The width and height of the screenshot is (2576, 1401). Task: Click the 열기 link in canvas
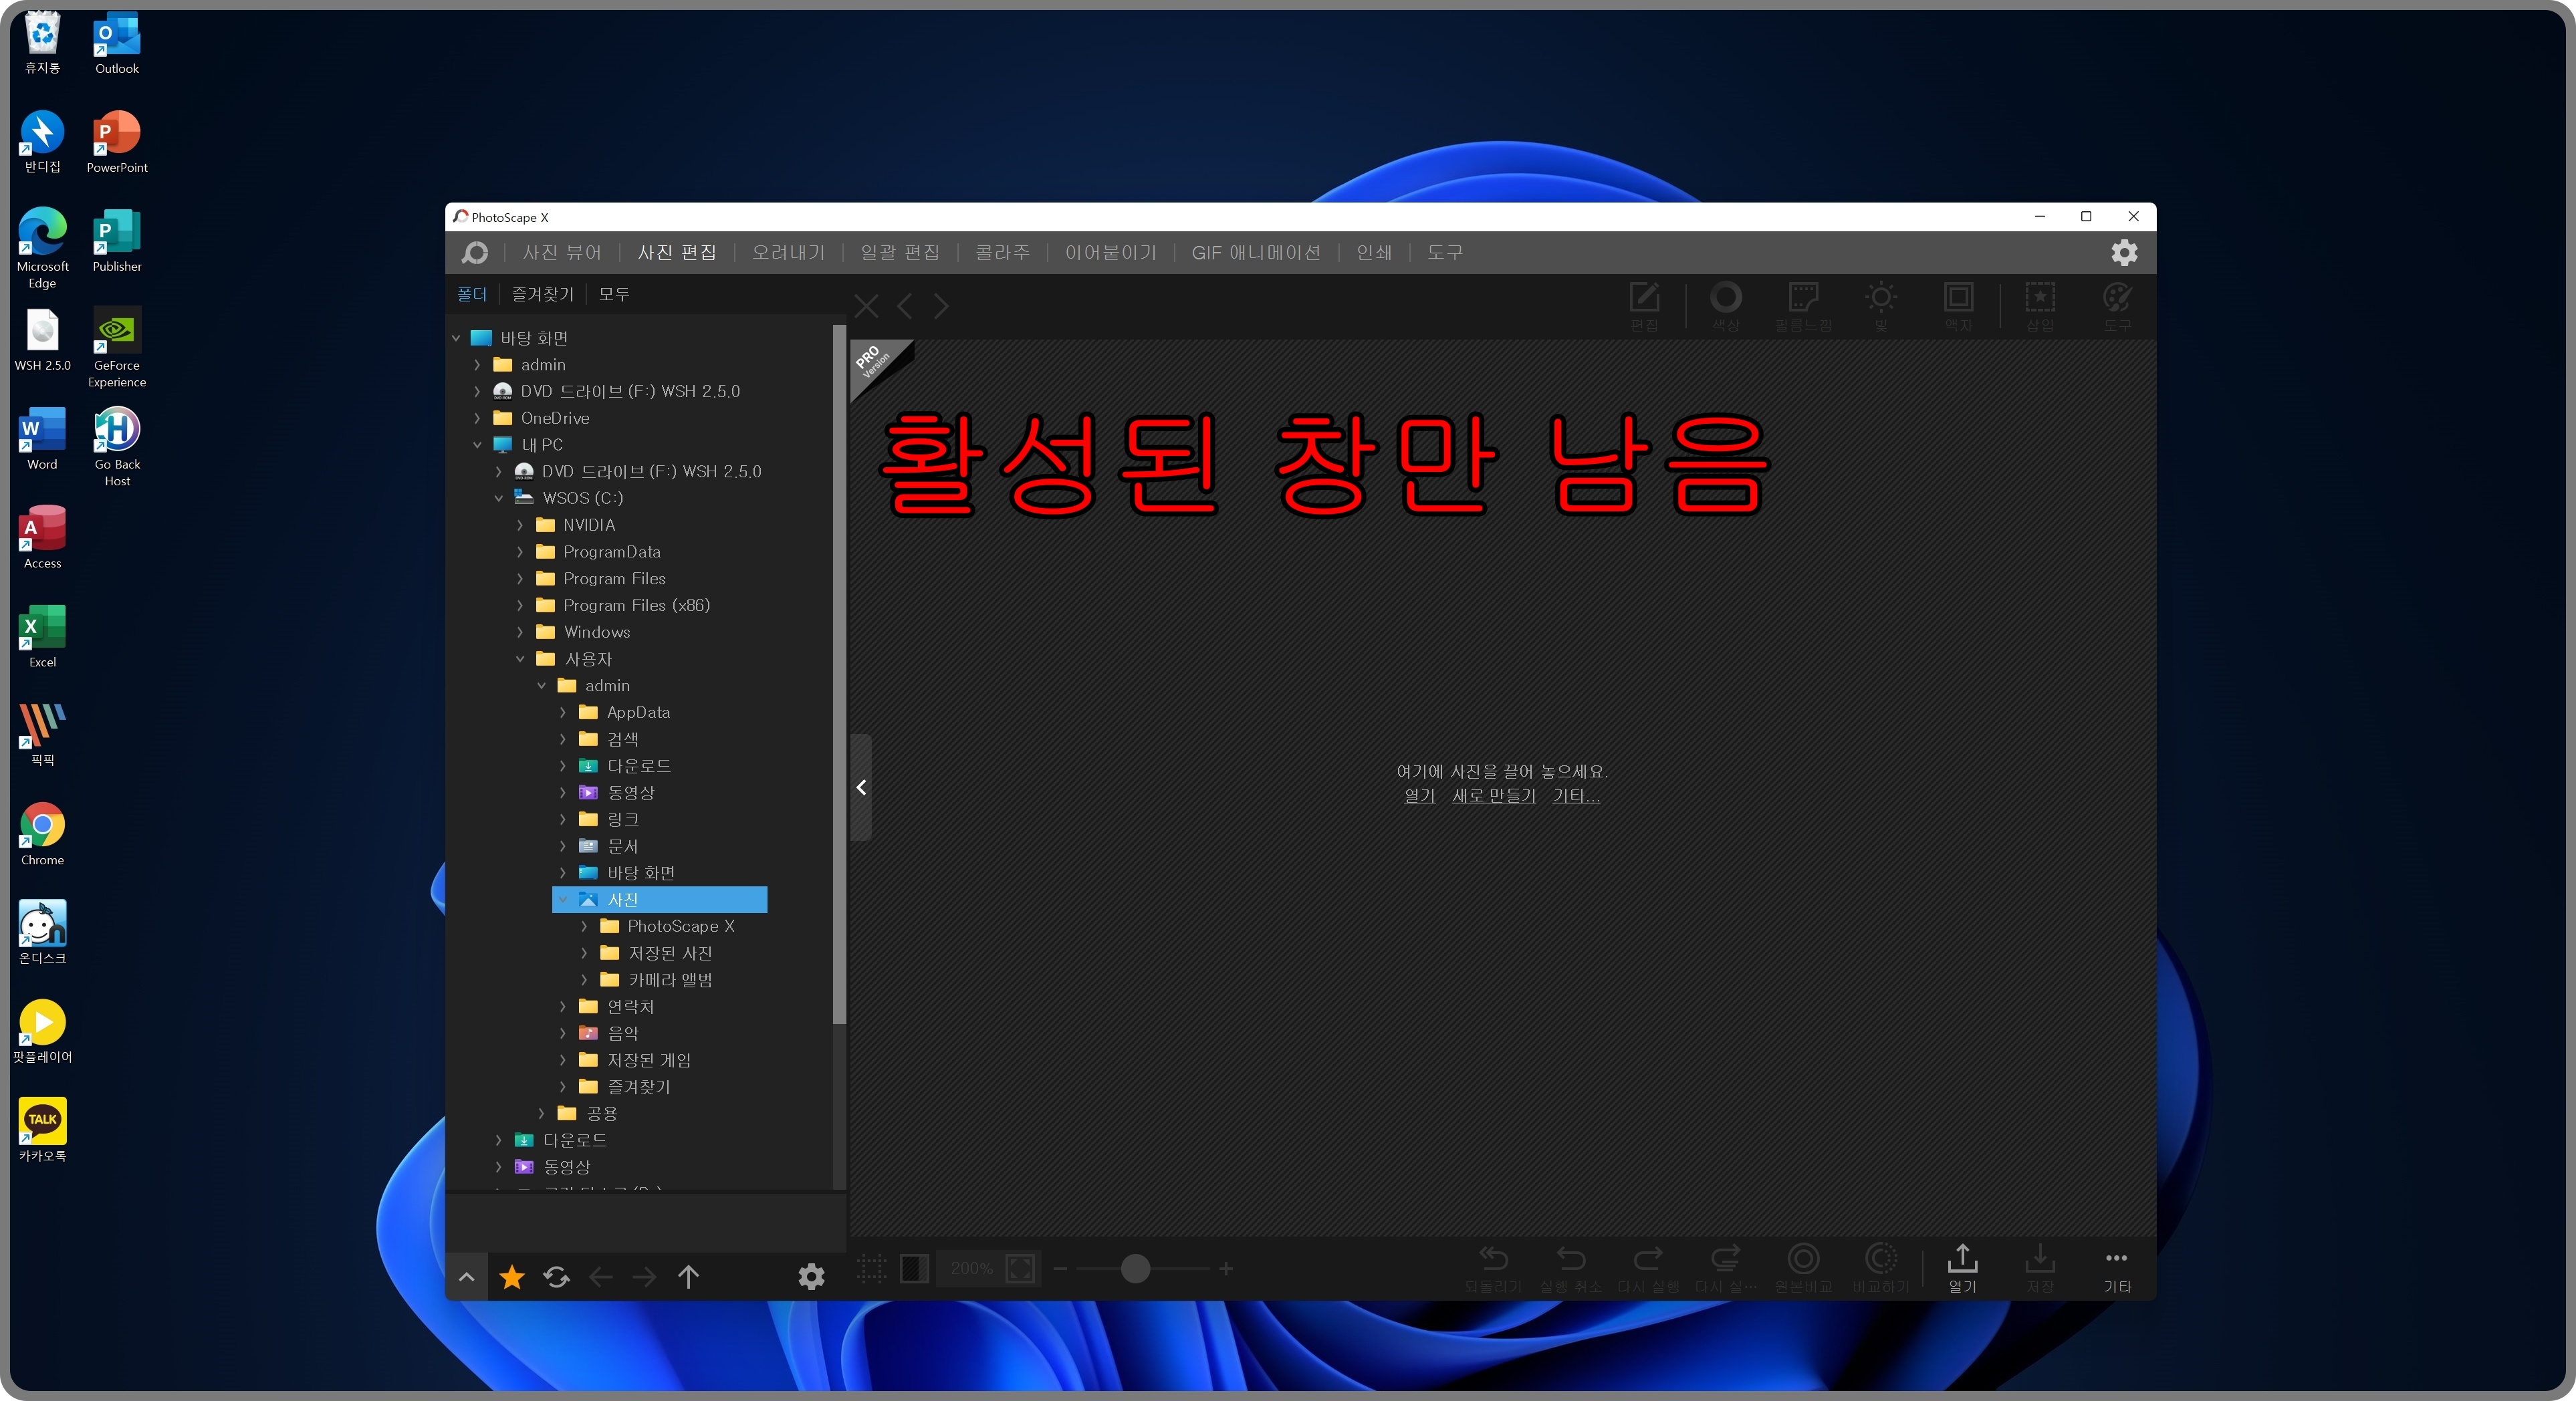tap(1419, 795)
